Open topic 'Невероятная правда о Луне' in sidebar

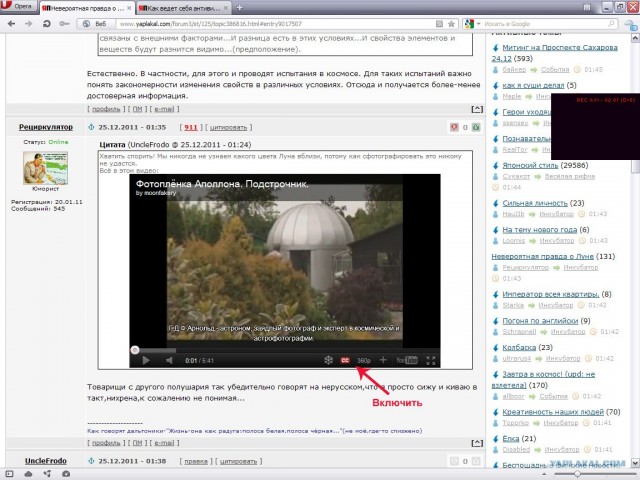click(542, 256)
